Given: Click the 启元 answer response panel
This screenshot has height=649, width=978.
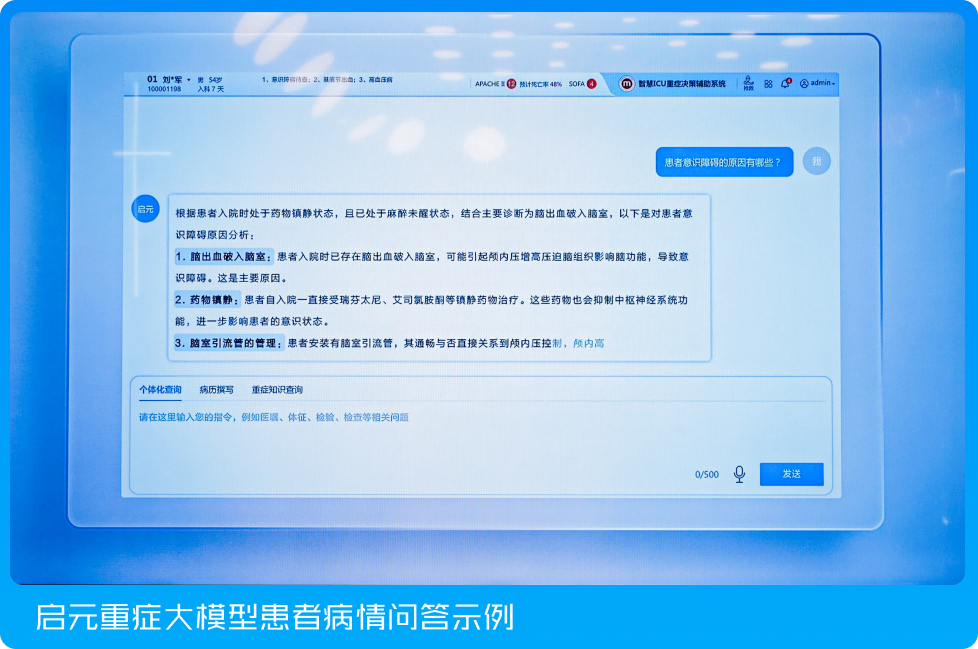Looking at the screenshot, I should pos(440,277).
